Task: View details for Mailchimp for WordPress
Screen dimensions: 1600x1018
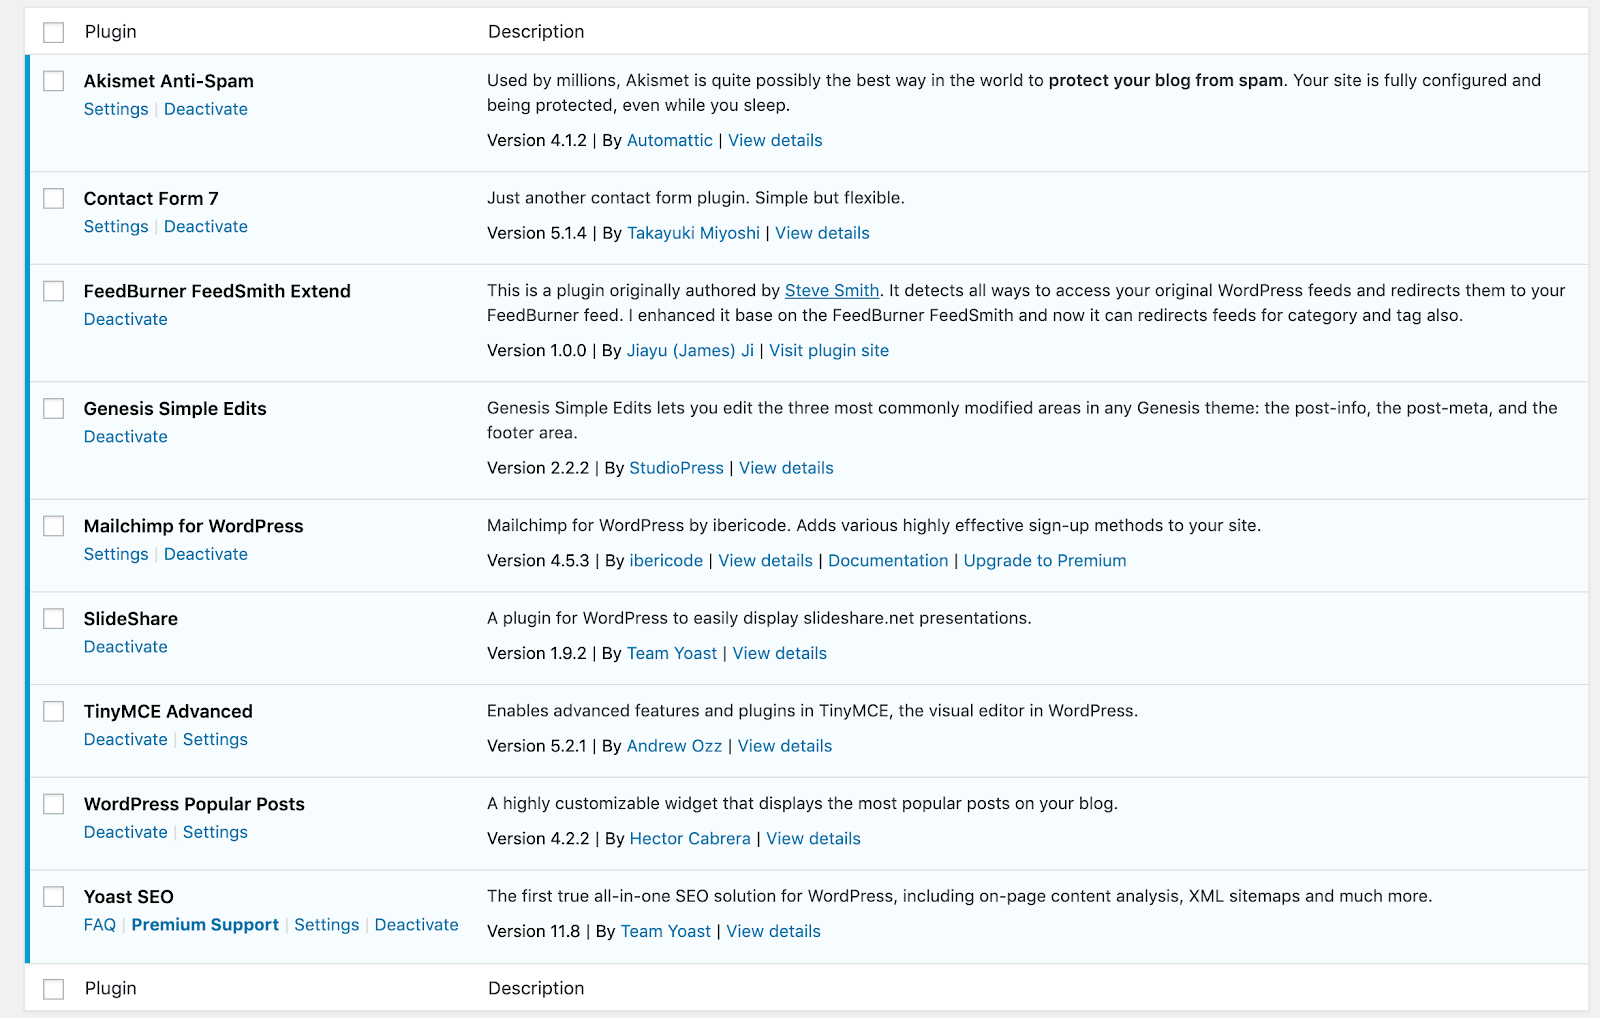Action: coord(766,560)
